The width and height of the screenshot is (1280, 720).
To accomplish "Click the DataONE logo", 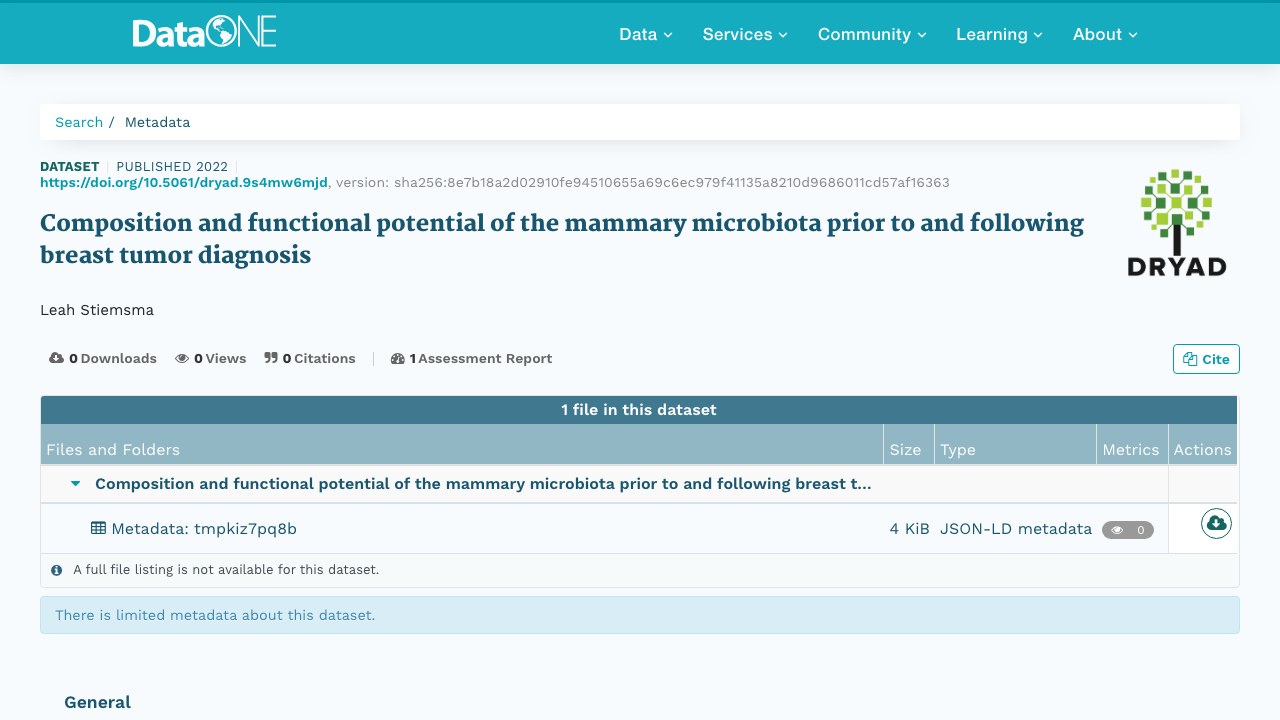I will (x=205, y=33).
